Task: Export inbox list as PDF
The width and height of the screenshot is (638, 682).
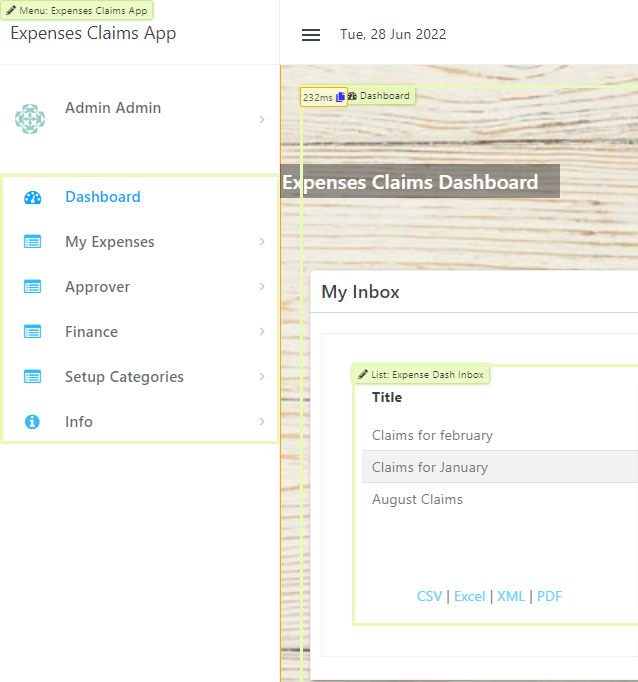Action: tap(549, 596)
